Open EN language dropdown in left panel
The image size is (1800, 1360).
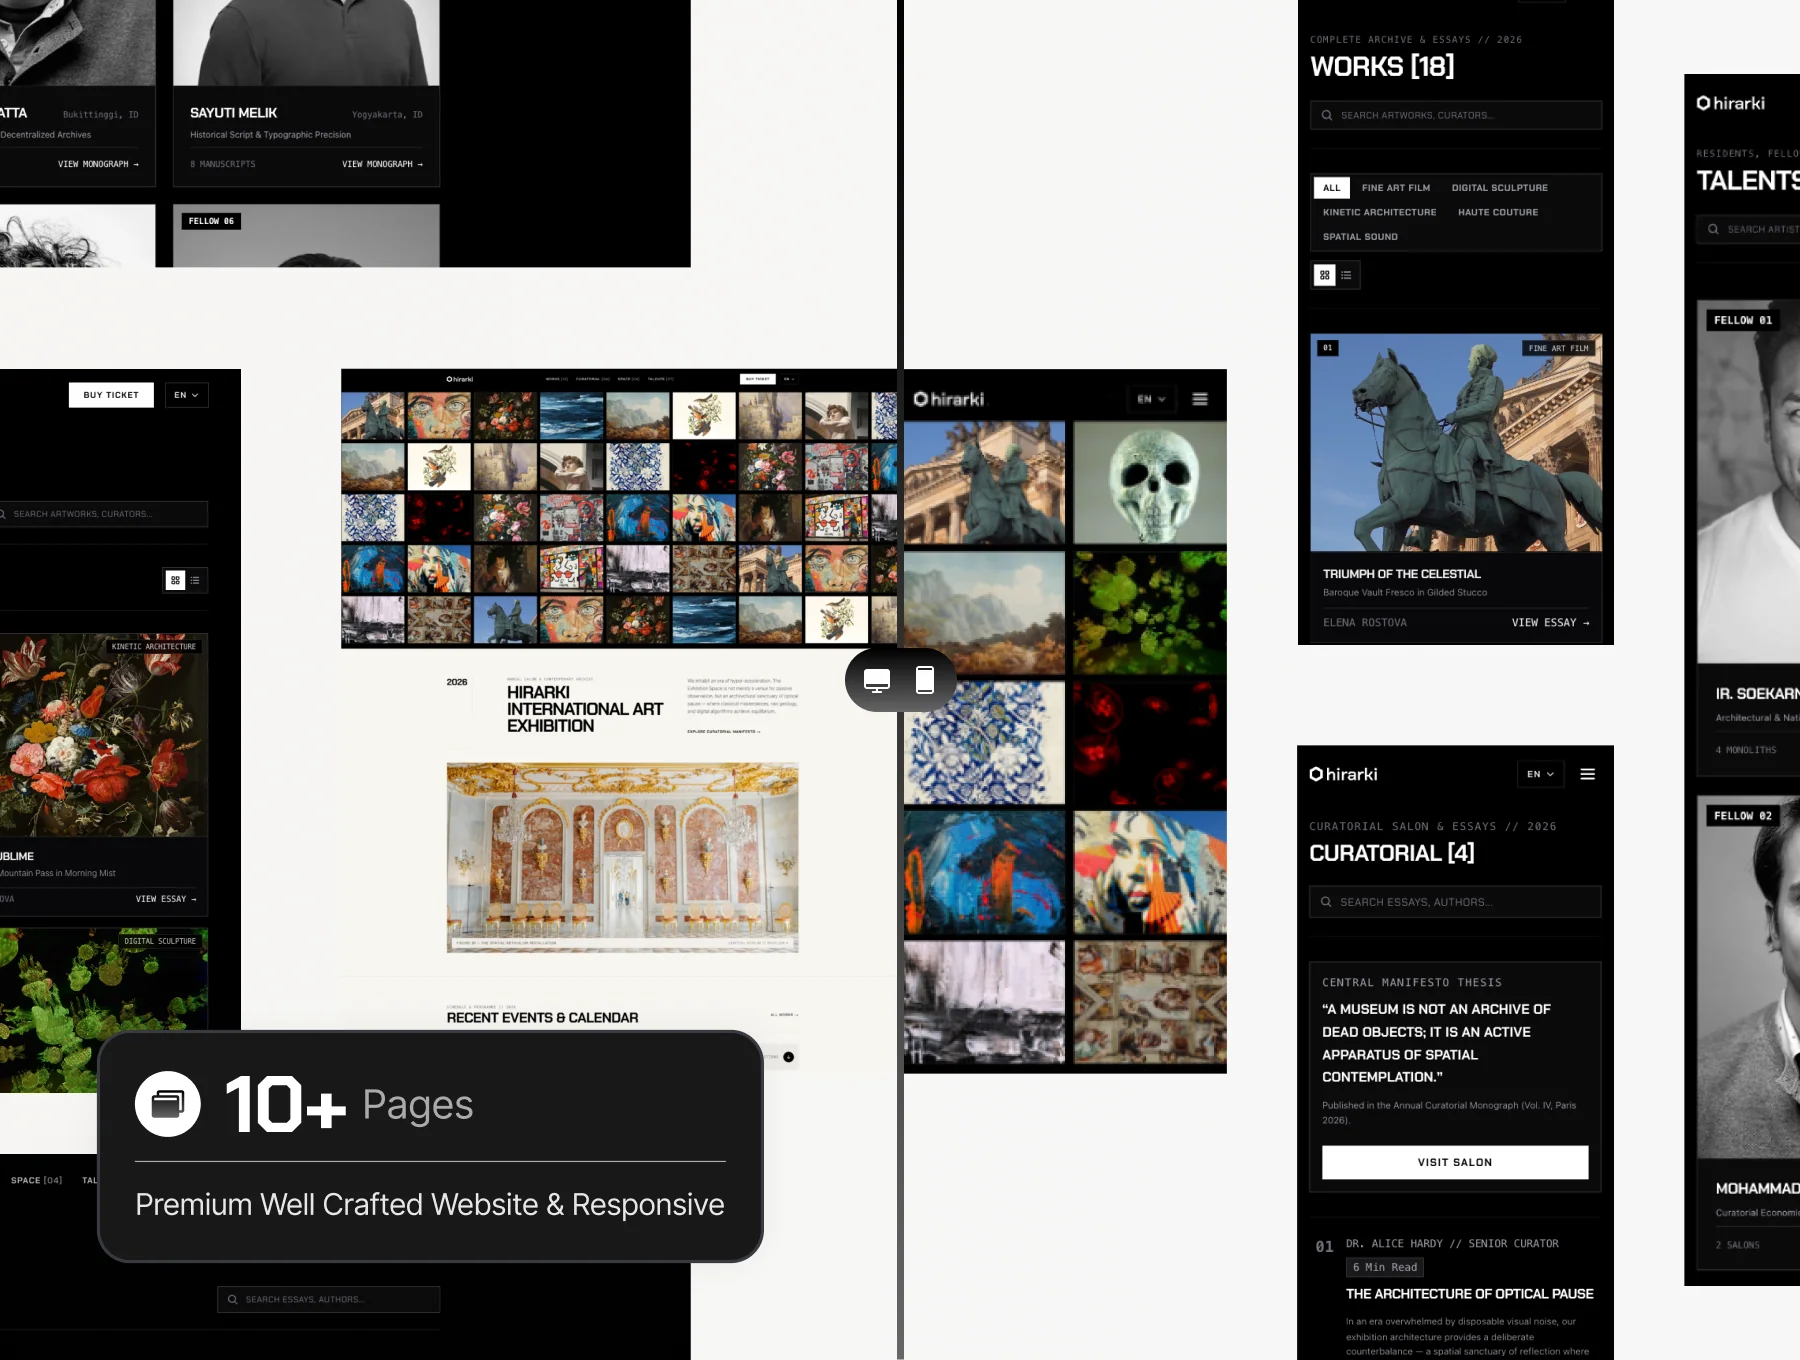tap(187, 395)
